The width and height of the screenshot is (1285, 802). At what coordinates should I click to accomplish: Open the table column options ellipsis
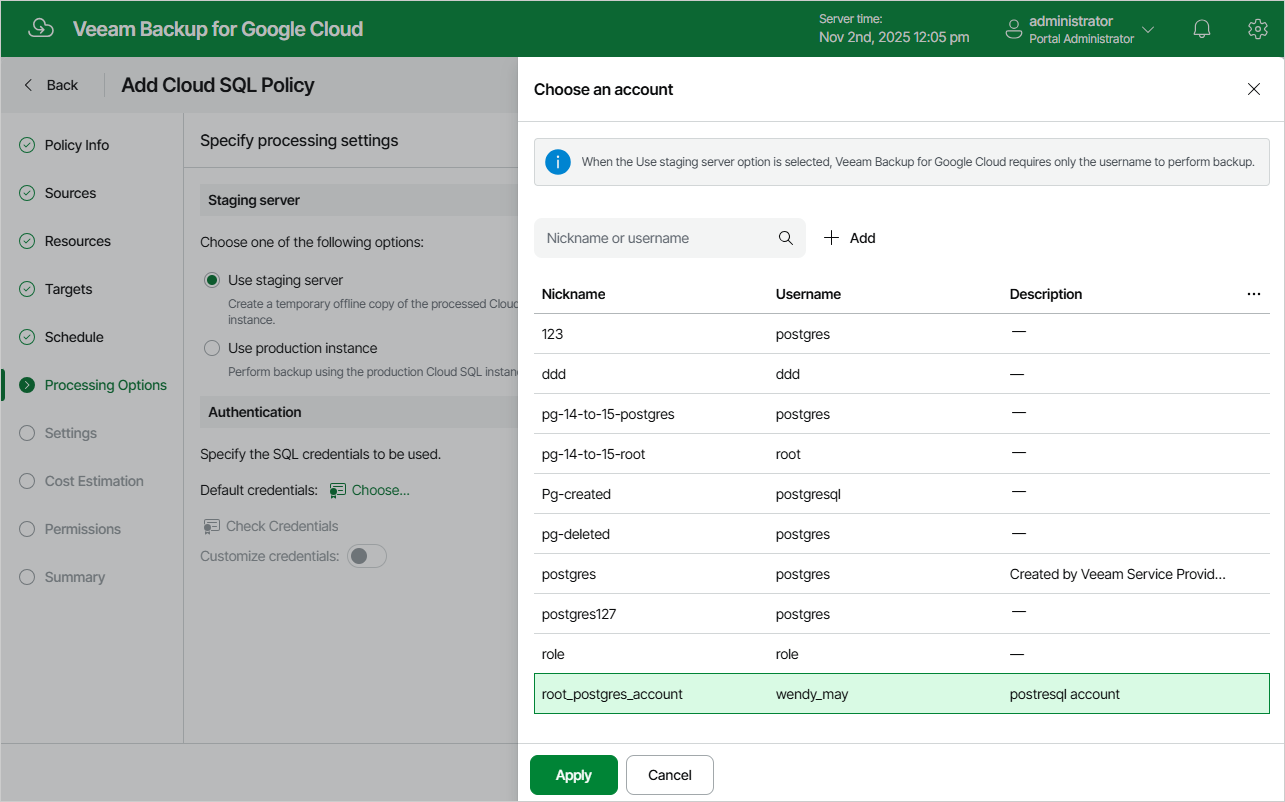1254,294
